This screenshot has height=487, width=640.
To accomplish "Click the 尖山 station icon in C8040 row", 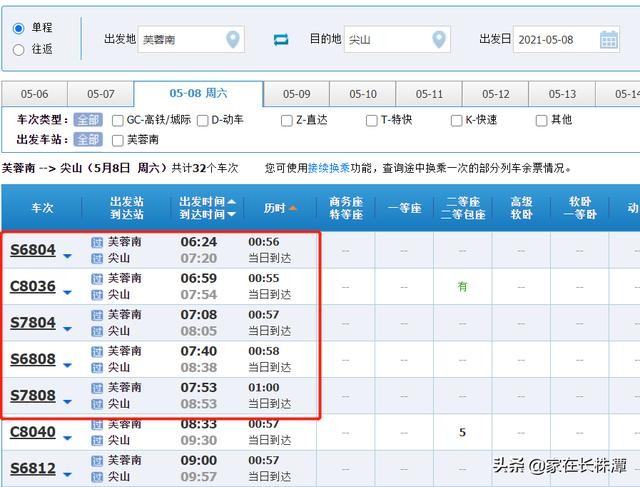I will [97, 440].
